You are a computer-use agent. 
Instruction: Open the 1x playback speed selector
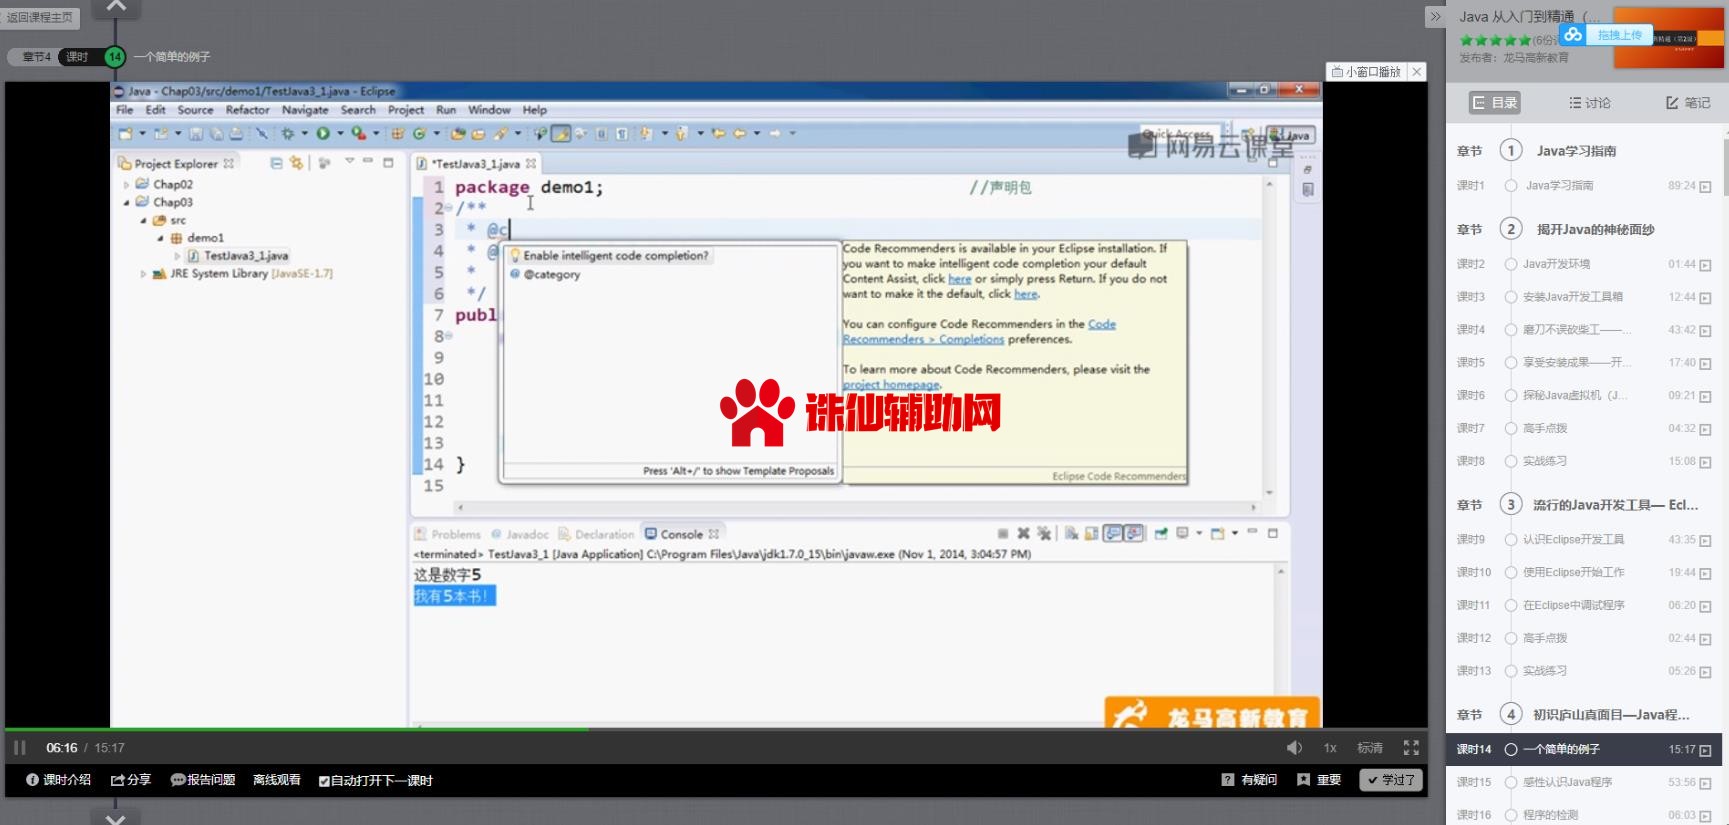(x=1330, y=748)
